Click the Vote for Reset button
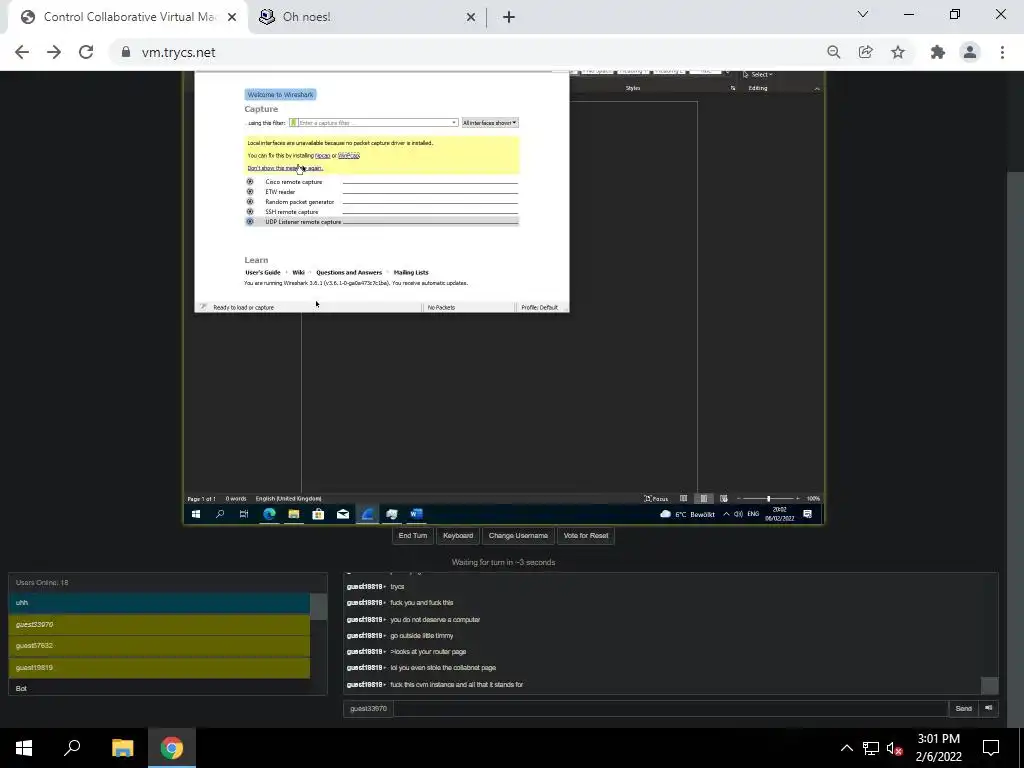The width and height of the screenshot is (1024, 768). click(x=586, y=536)
